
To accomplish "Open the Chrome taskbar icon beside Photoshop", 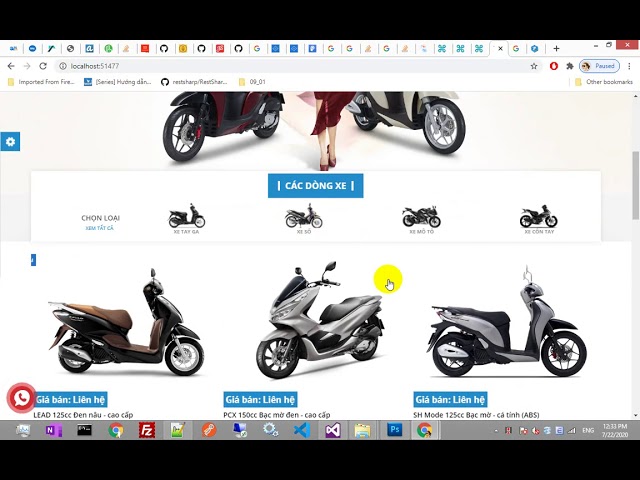I will coord(424,430).
